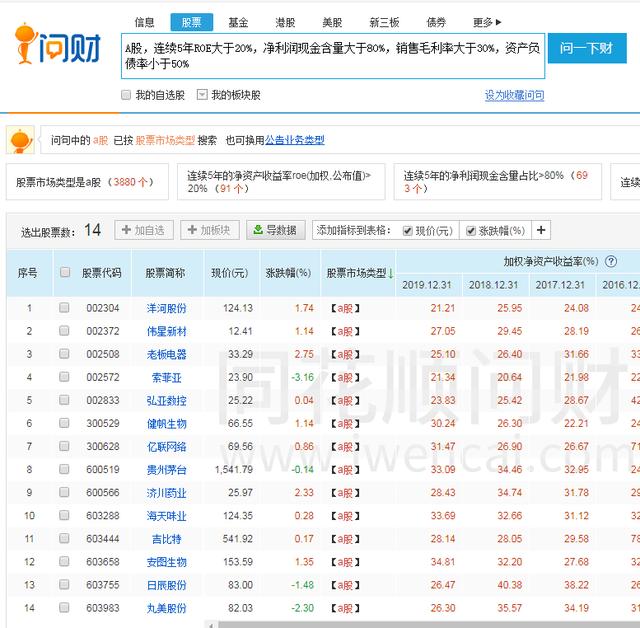Select the 连续5年净资产收益率roe>20% condition box
The width and height of the screenshot is (640, 628).
coord(281,182)
